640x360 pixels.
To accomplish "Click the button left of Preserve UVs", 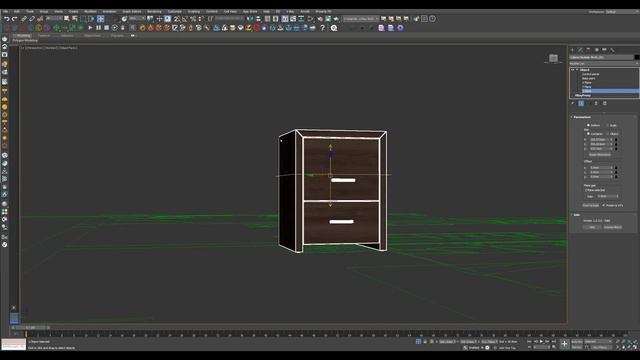I will click(591, 205).
